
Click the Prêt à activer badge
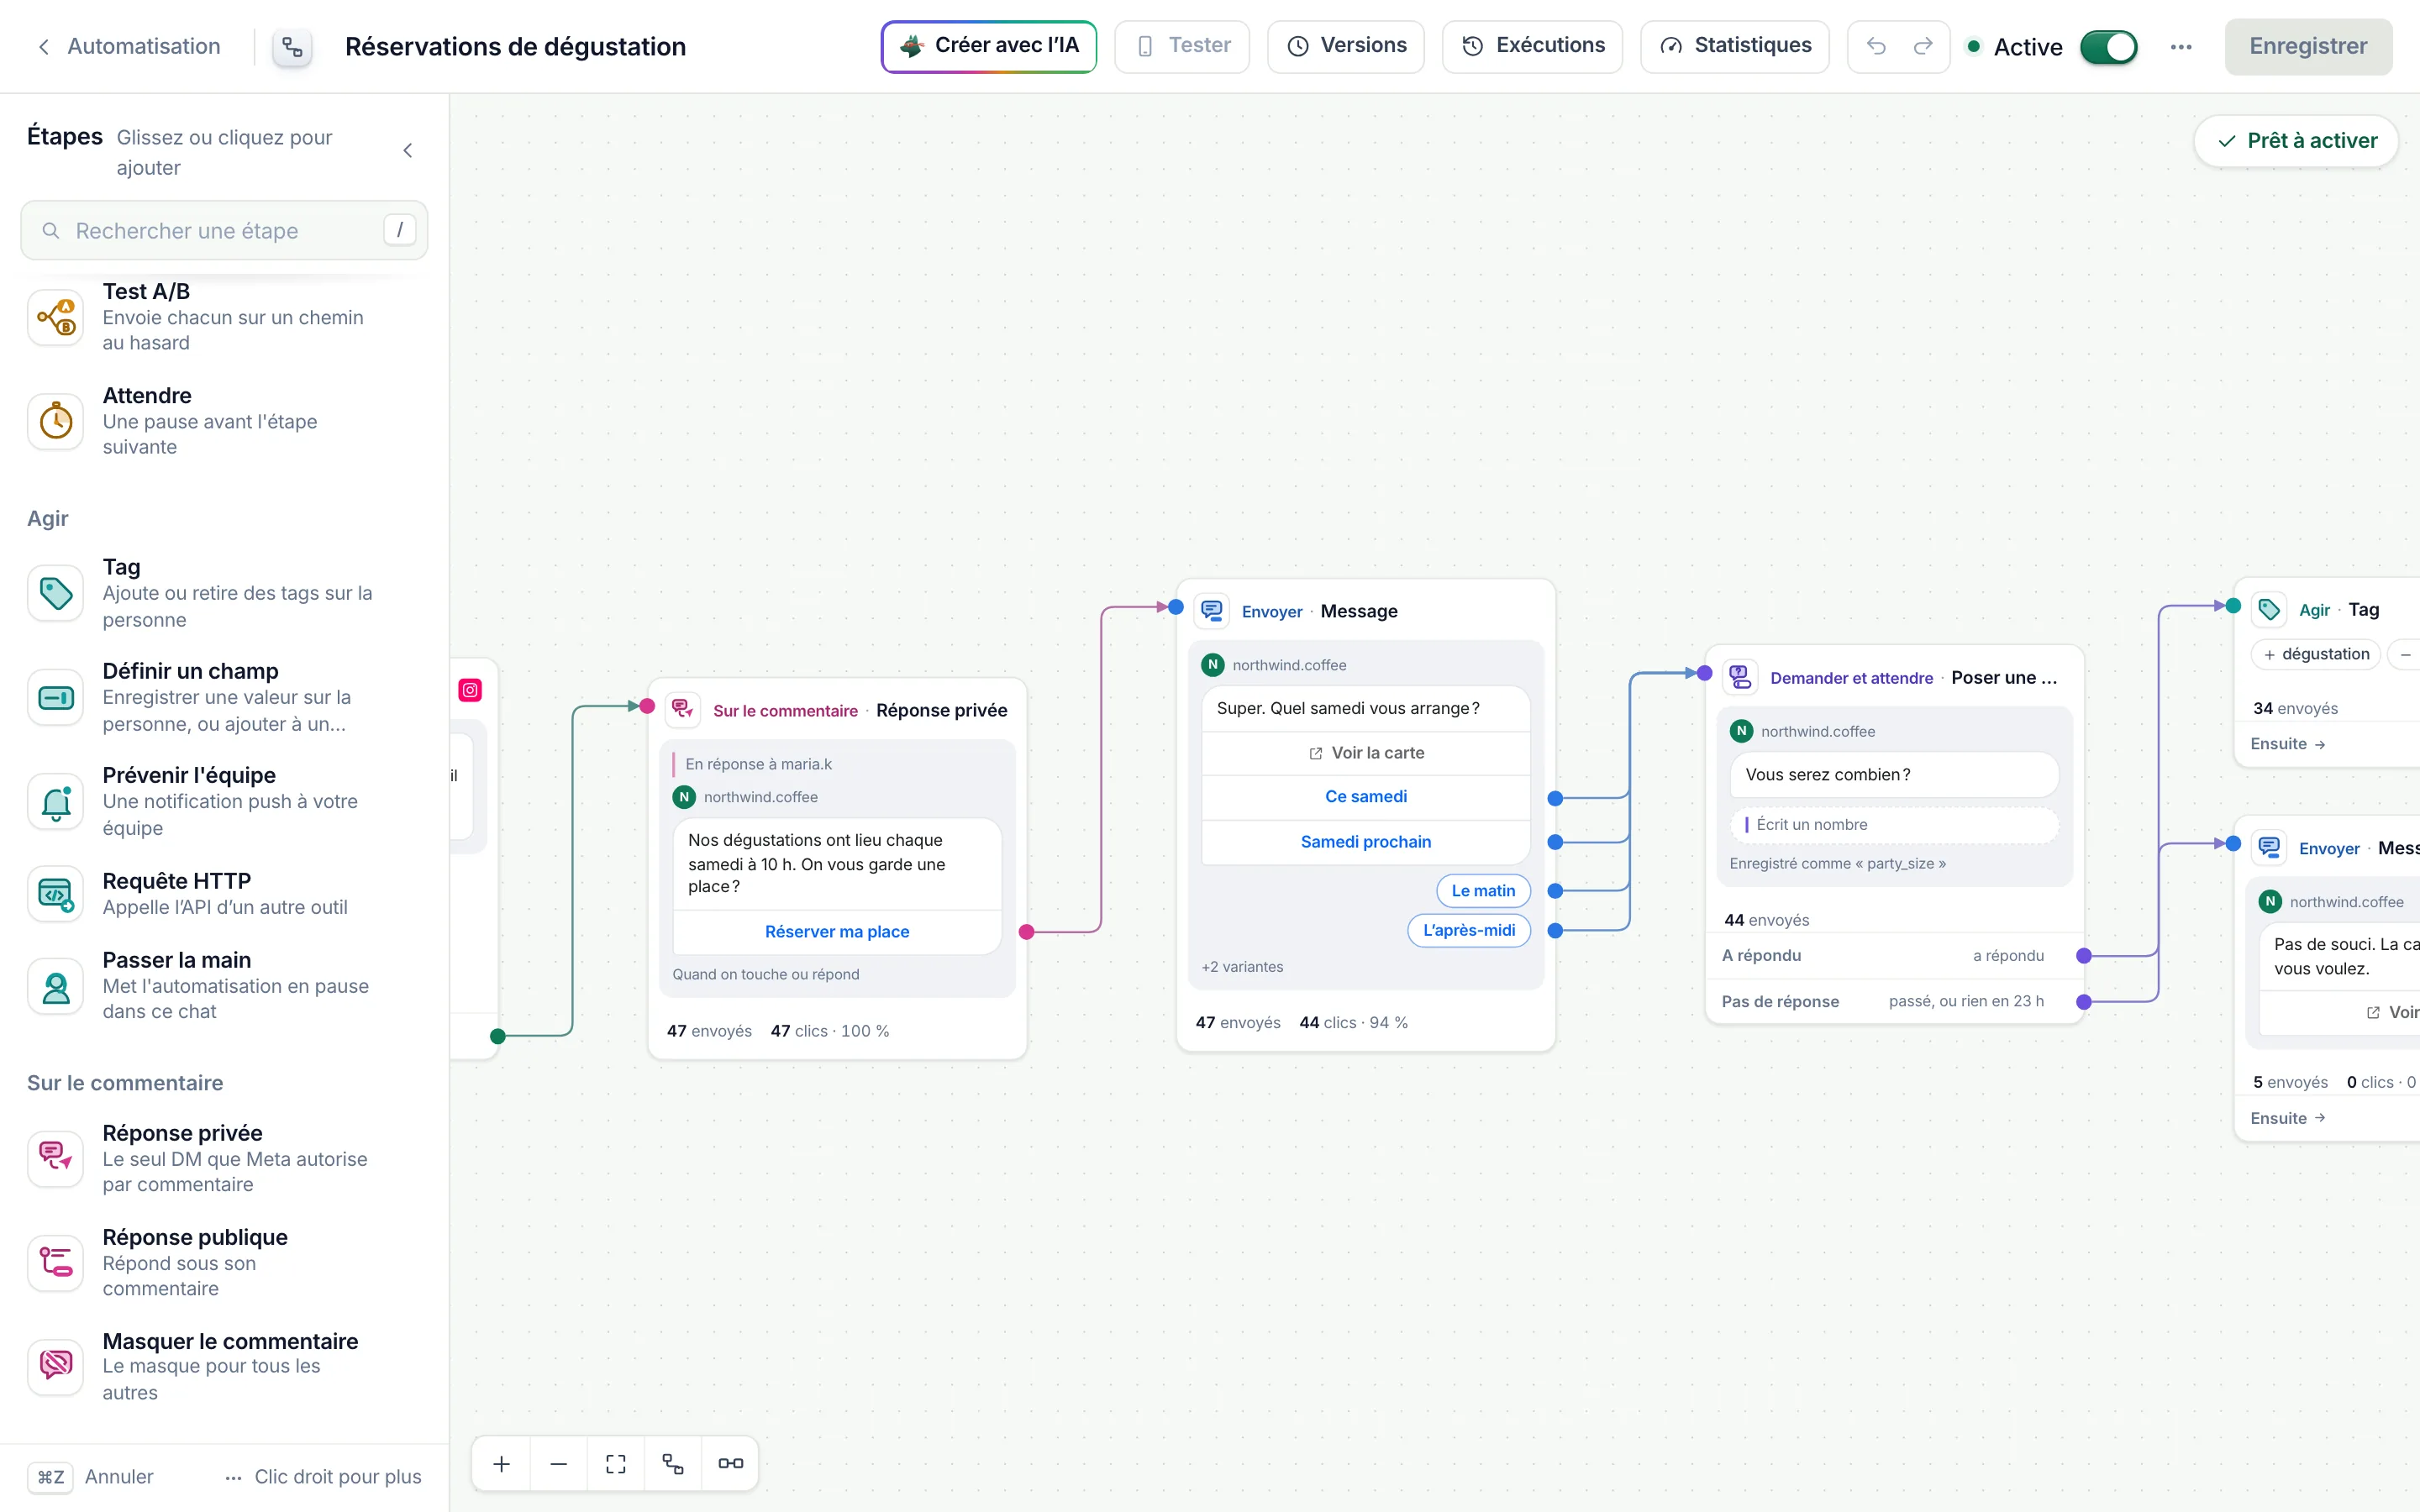coord(2296,141)
